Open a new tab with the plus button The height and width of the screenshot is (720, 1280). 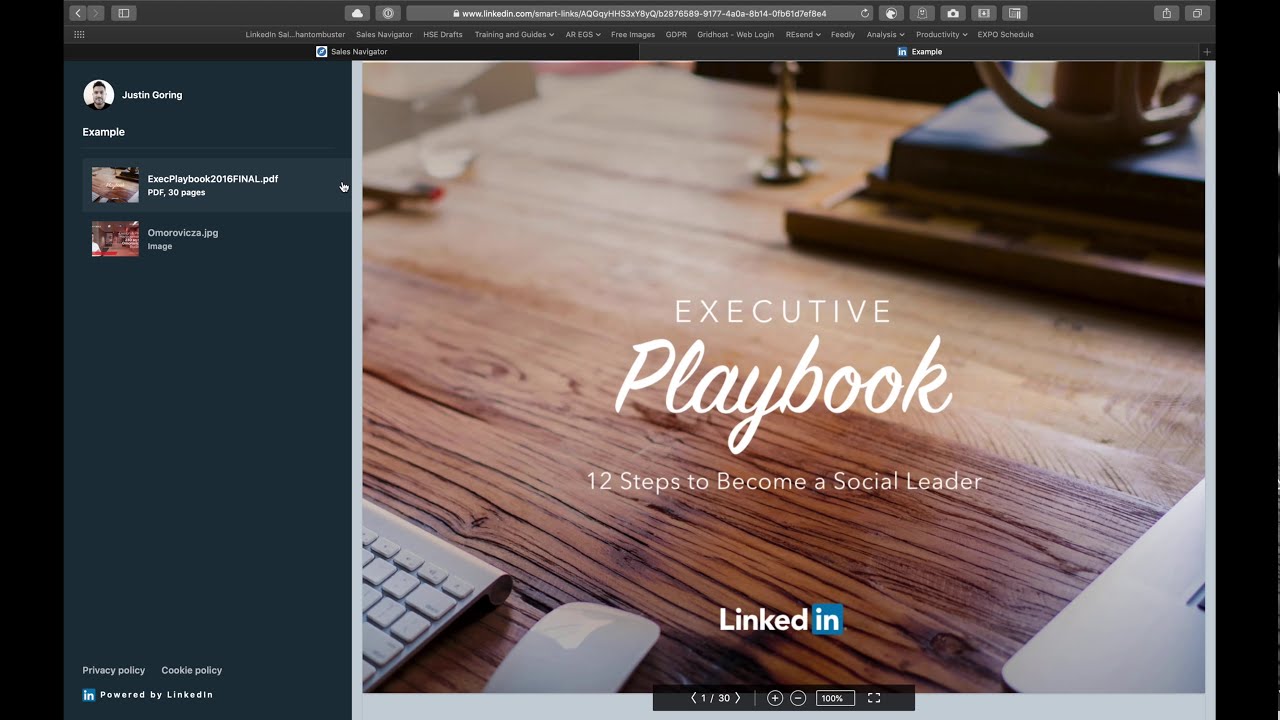click(x=1207, y=52)
